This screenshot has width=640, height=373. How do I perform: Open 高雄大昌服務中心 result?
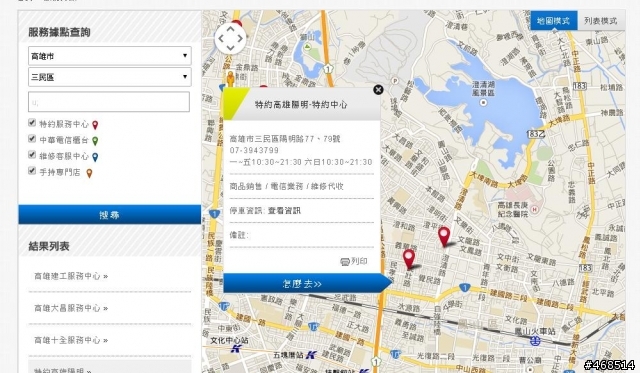(71, 308)
